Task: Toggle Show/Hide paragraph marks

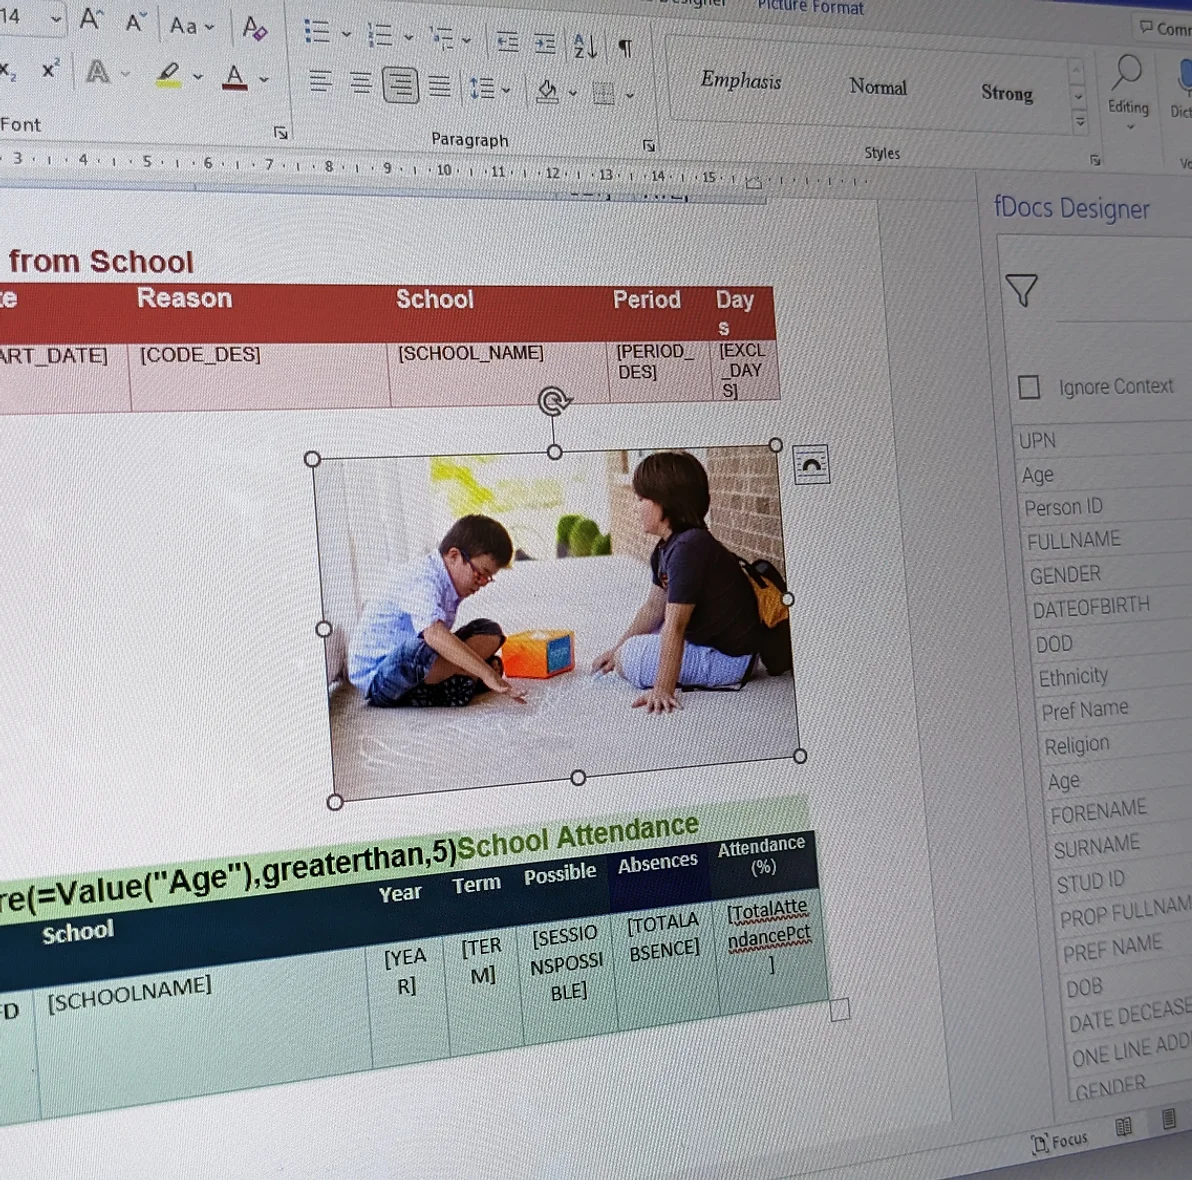Action: (x=625, y=48)
